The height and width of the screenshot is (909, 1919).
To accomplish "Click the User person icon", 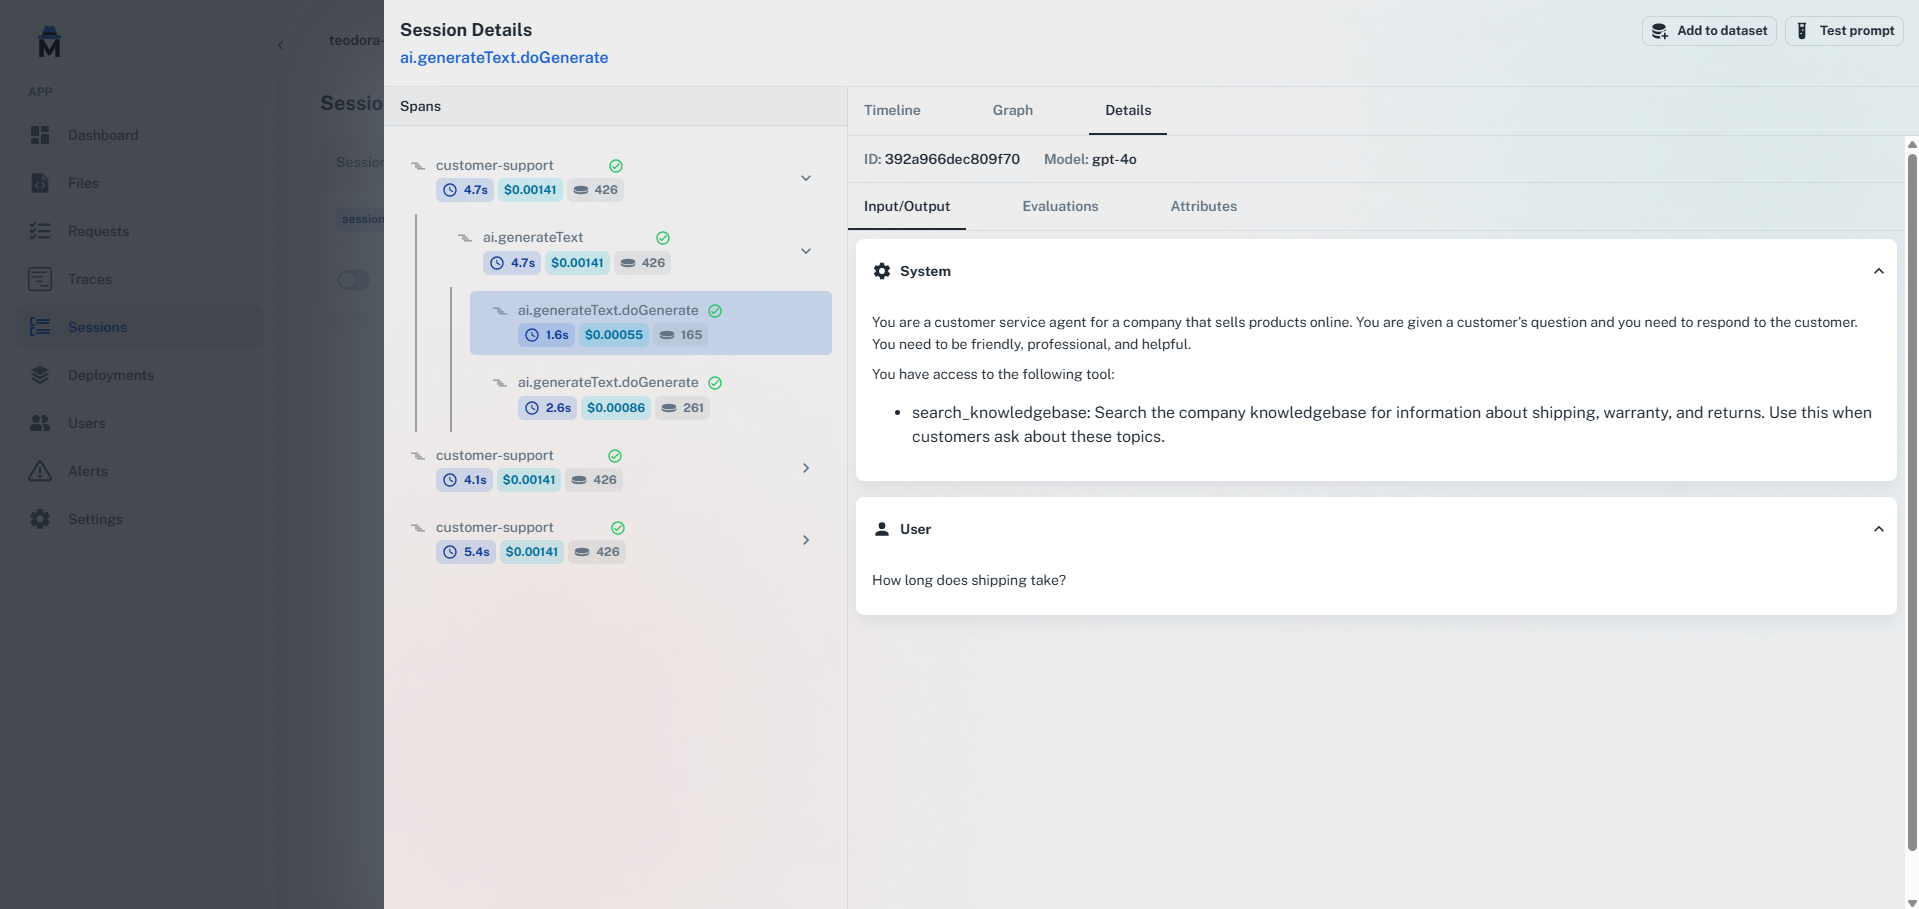I will (x=882, y=529).
